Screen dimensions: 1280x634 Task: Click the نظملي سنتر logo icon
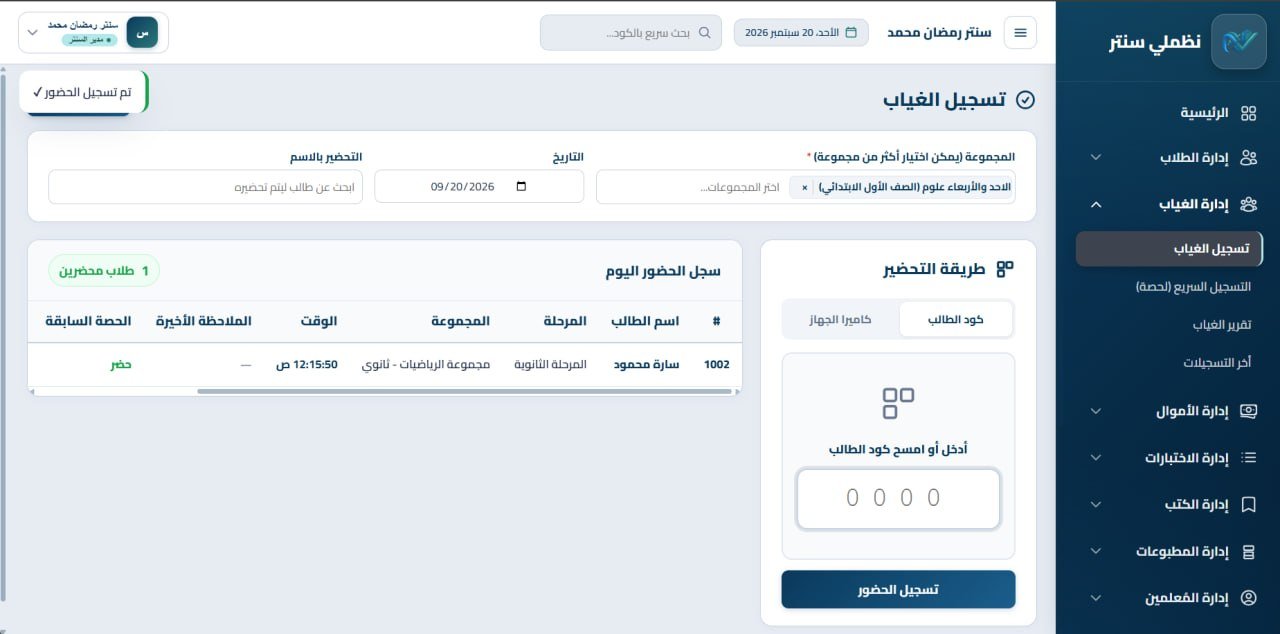pyautogui.click(x=1238, y=41)
